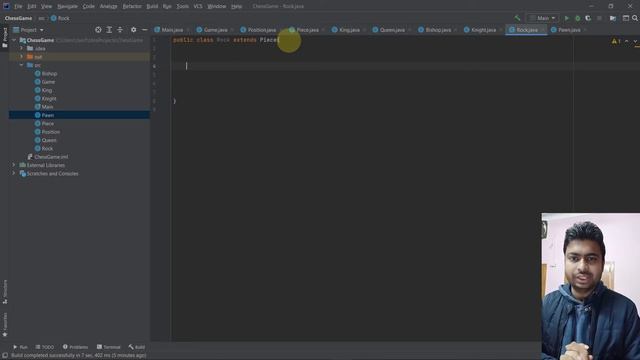Viewport: 640px width, 360px height.
Task: Go to next highlighted error arrow
Action: (x=636, y=41)
